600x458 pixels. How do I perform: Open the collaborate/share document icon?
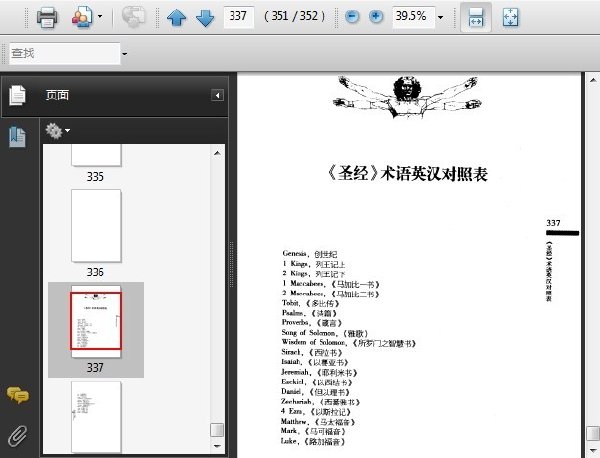(x=82, y=17)
